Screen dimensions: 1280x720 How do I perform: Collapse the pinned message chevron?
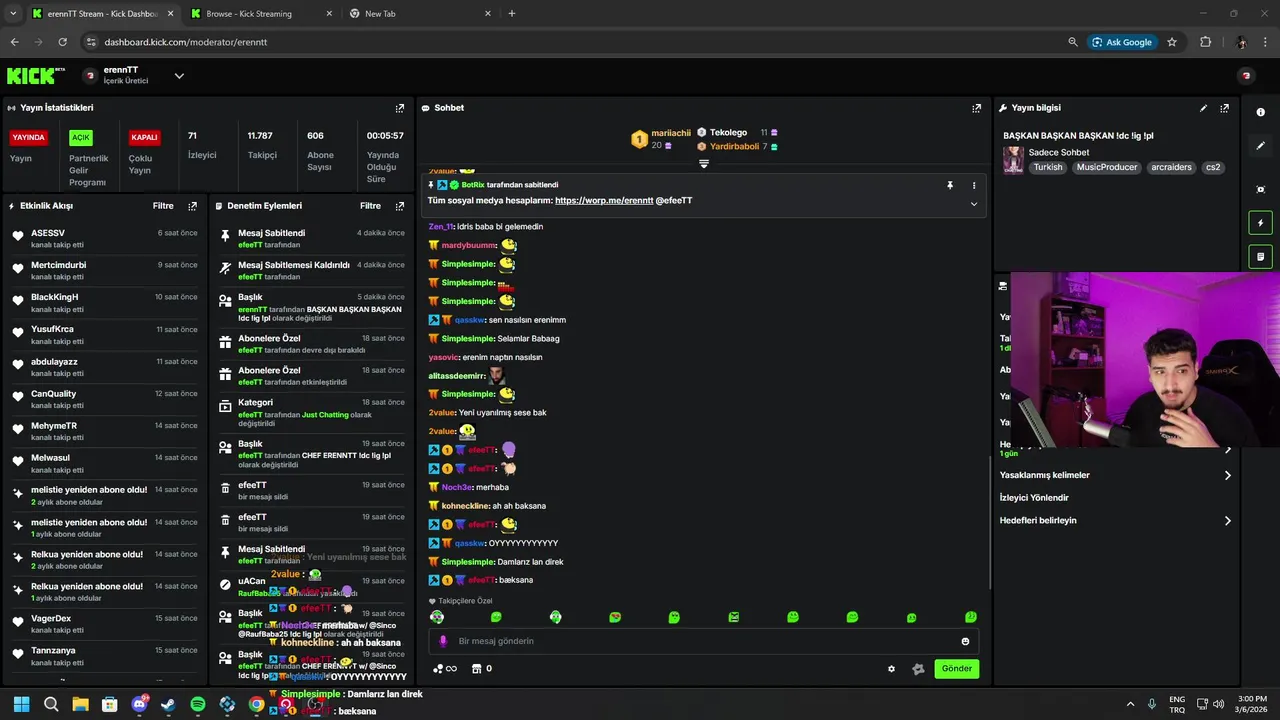point(974,204)
